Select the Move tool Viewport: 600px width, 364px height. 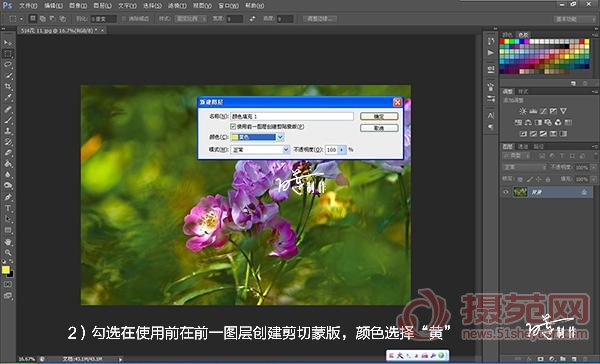click(x=8, y=42)
